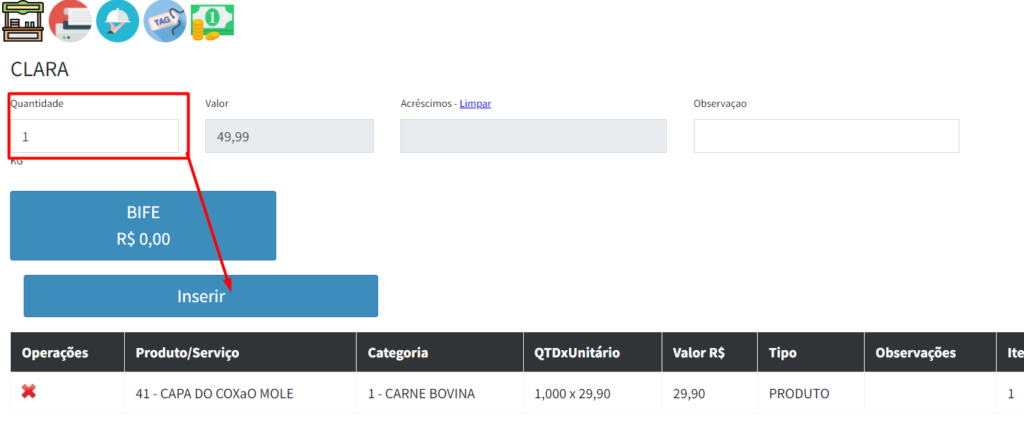Click the Operações column header

pyautogui.click(x=55, y=352)
